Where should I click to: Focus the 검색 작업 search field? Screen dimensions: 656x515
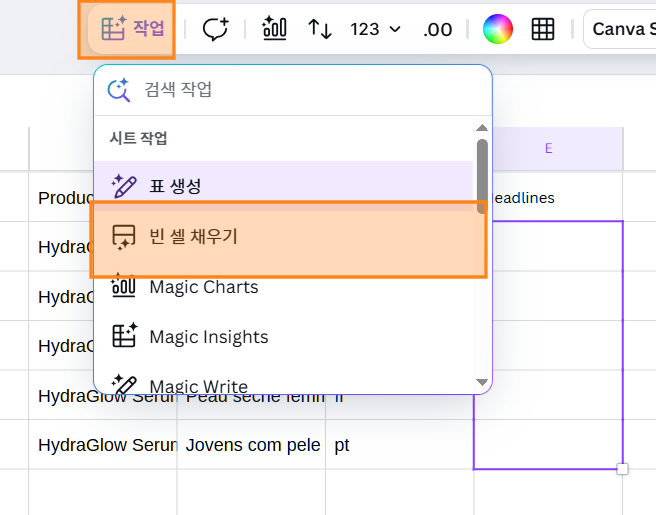pos(293,90)
